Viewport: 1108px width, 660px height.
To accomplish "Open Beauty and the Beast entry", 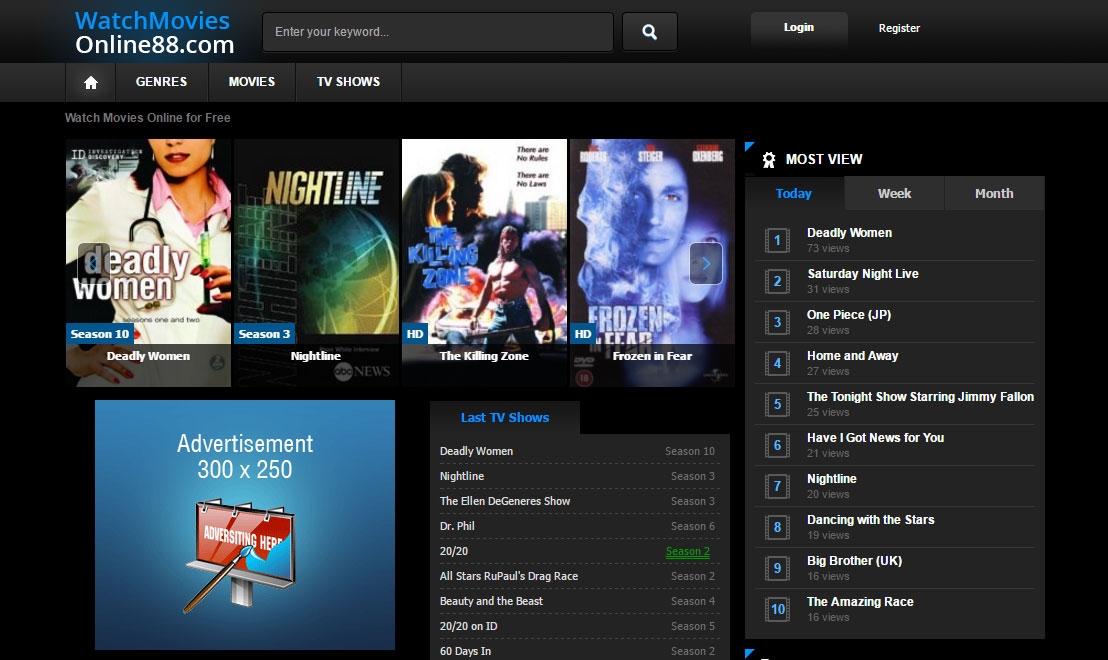I will (x=491, y=601).
